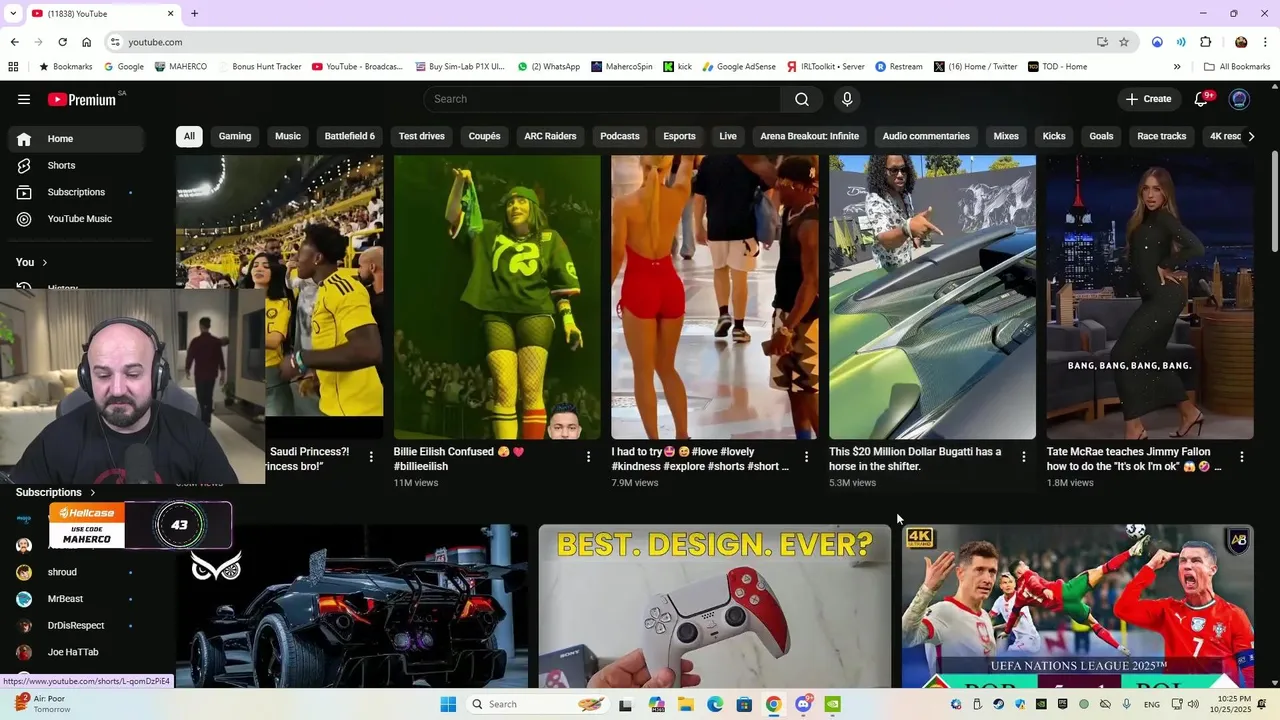Image resolution: width=1280 pixels, height=720 pixels.
Task: Open the site information button by the URL
Action: point(115,42)
